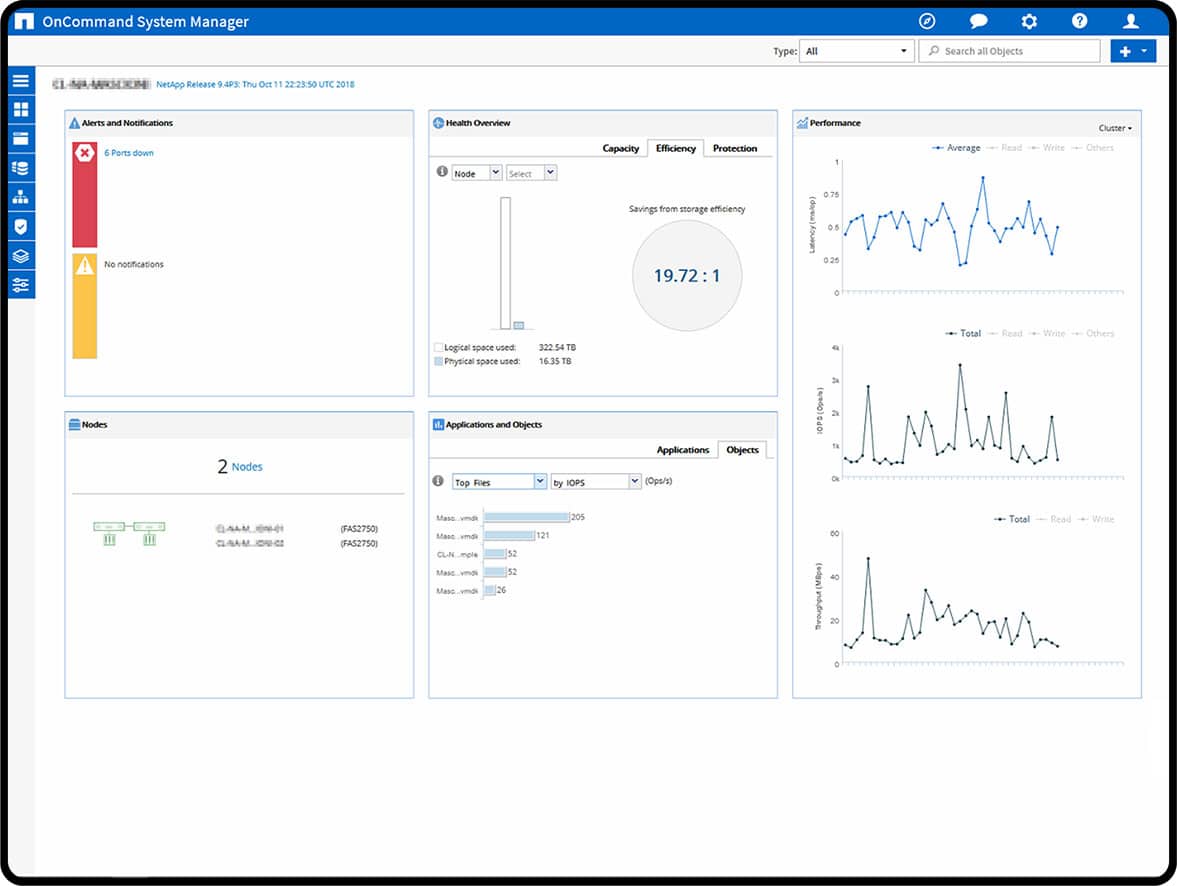The width and height of the screenshot is (1177, 886).
Task: Open the Type dropdown set to All
Action: (856, 51)
